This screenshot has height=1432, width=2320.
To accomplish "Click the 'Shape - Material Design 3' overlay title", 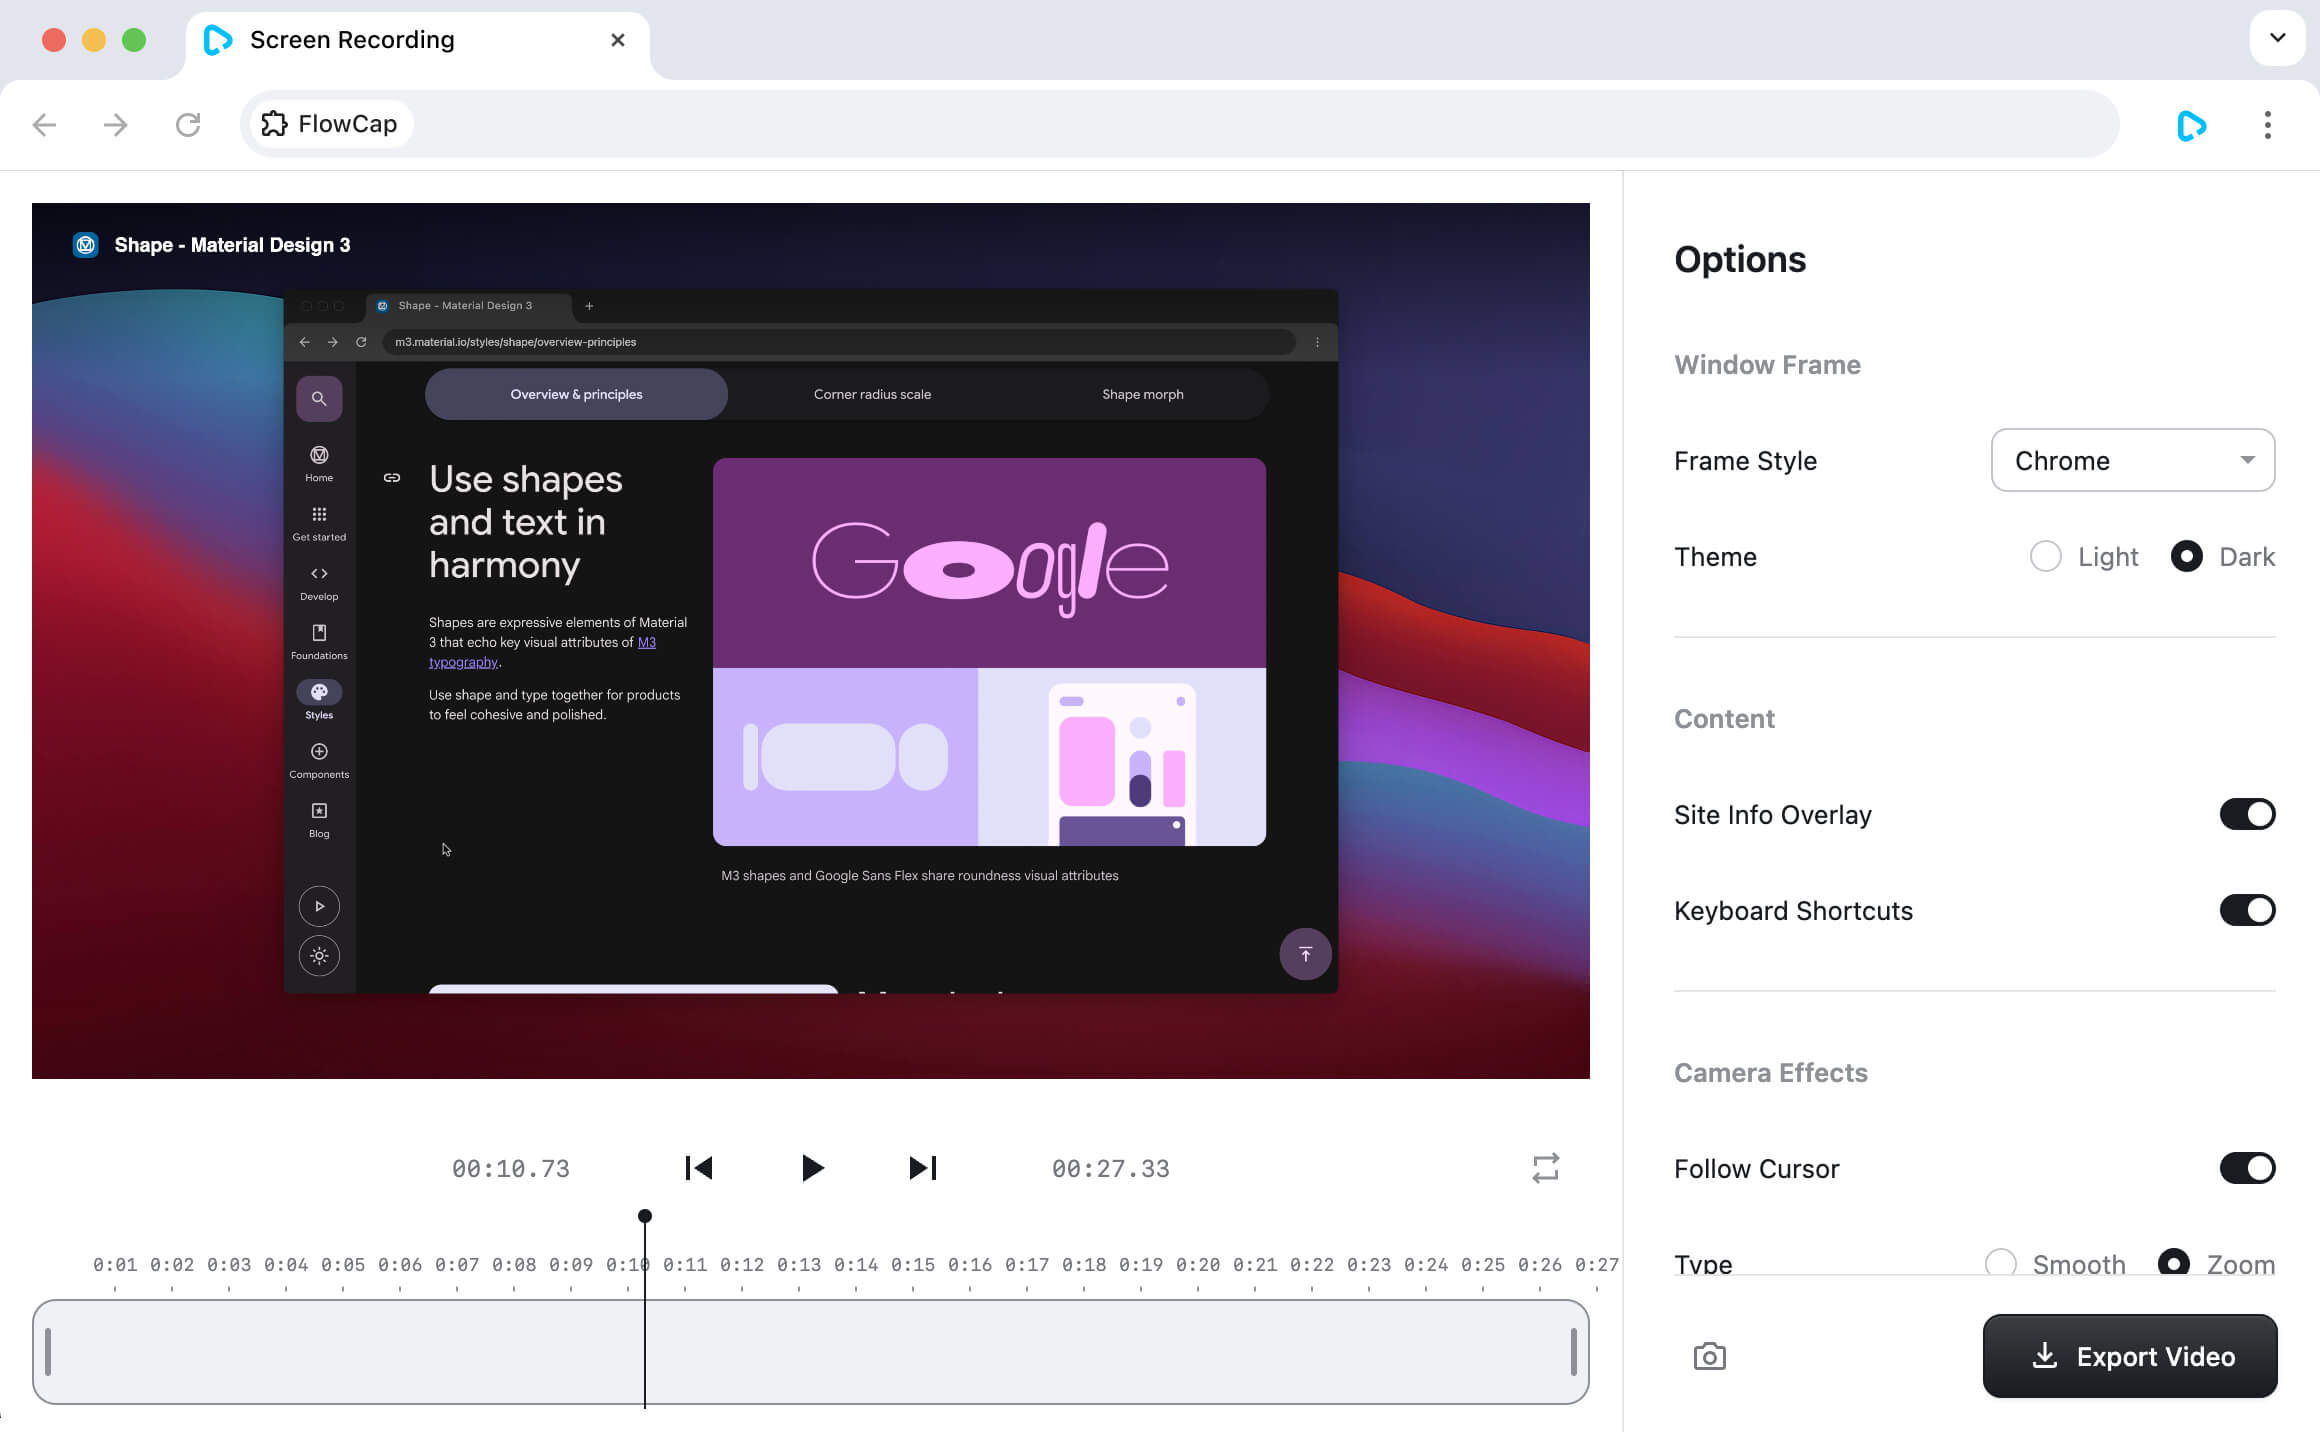I will coord(232,245).
